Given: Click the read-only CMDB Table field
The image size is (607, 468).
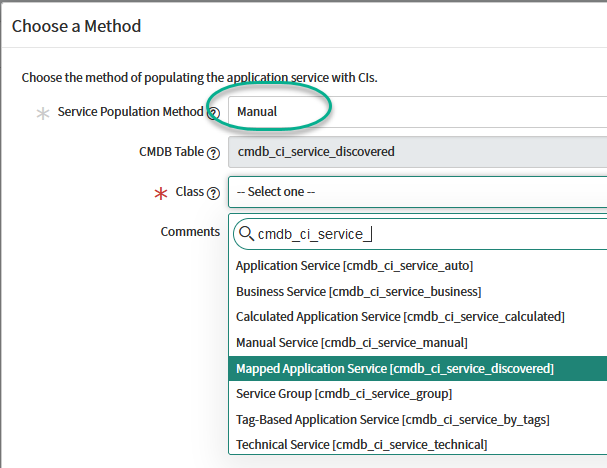Looking at the screenshot, I should (x=417, y=152).
